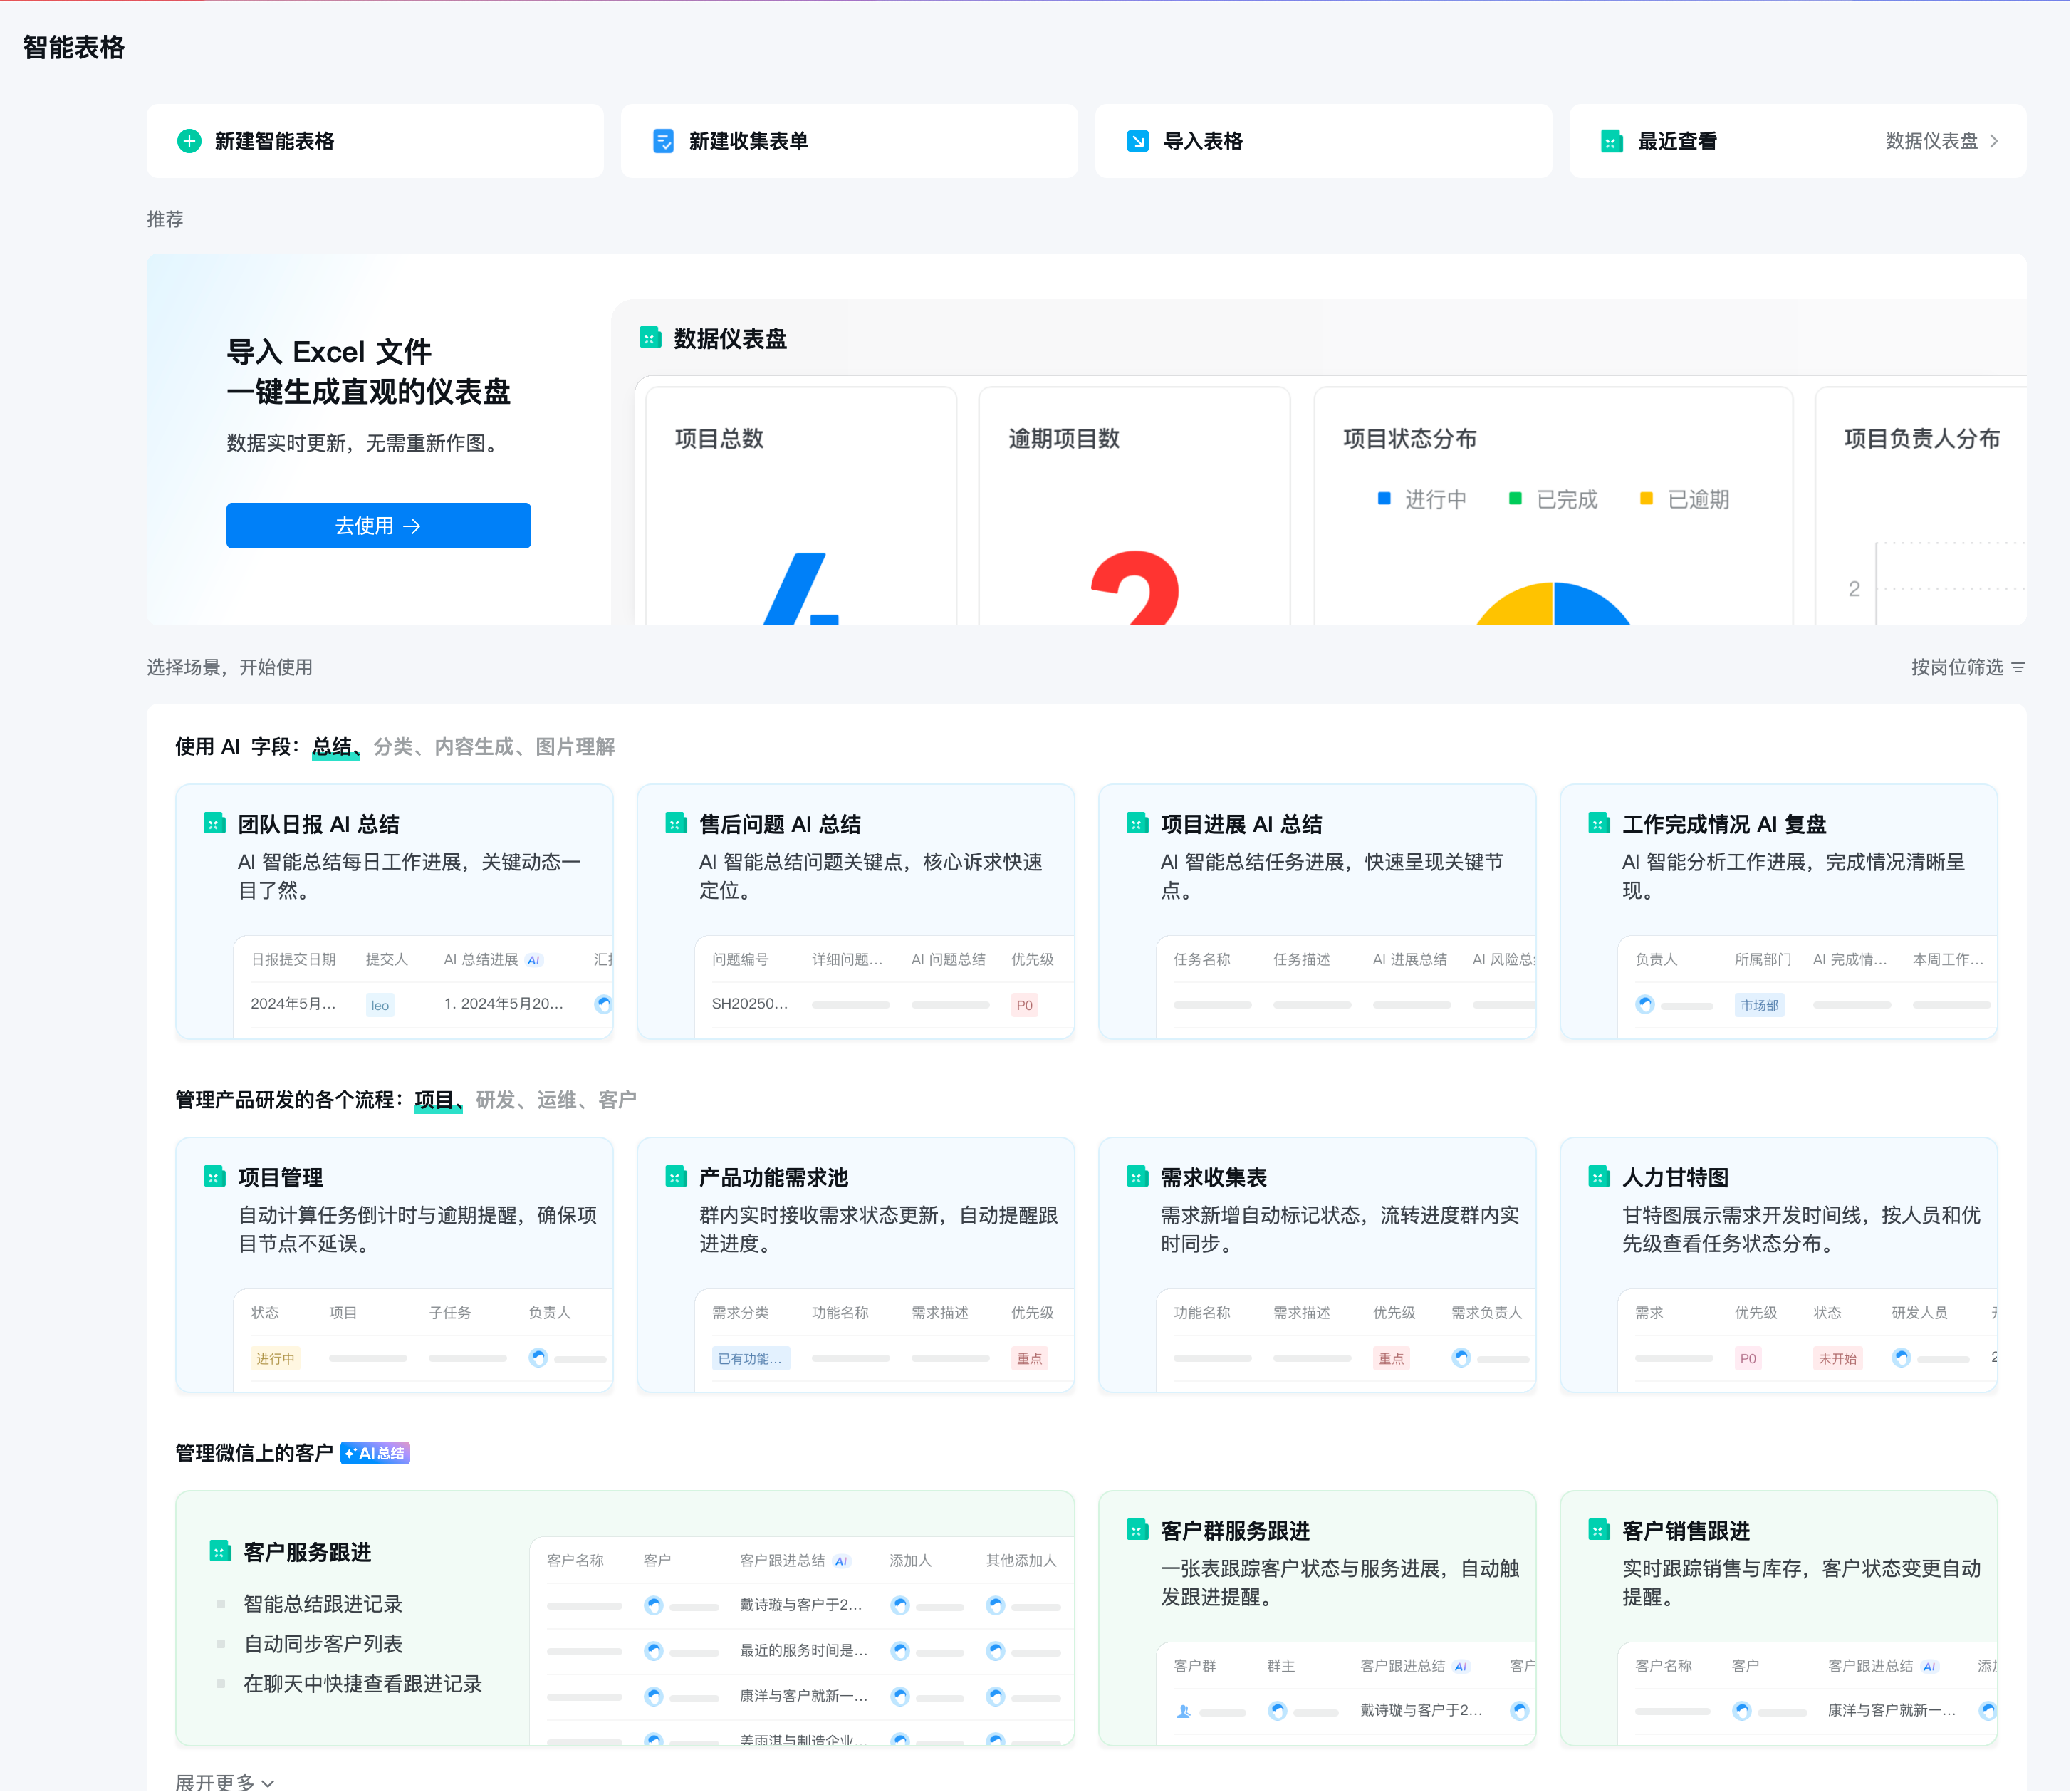Switch to the 分类 tab under 使用 AI 字段

click(x=394, y=746)
